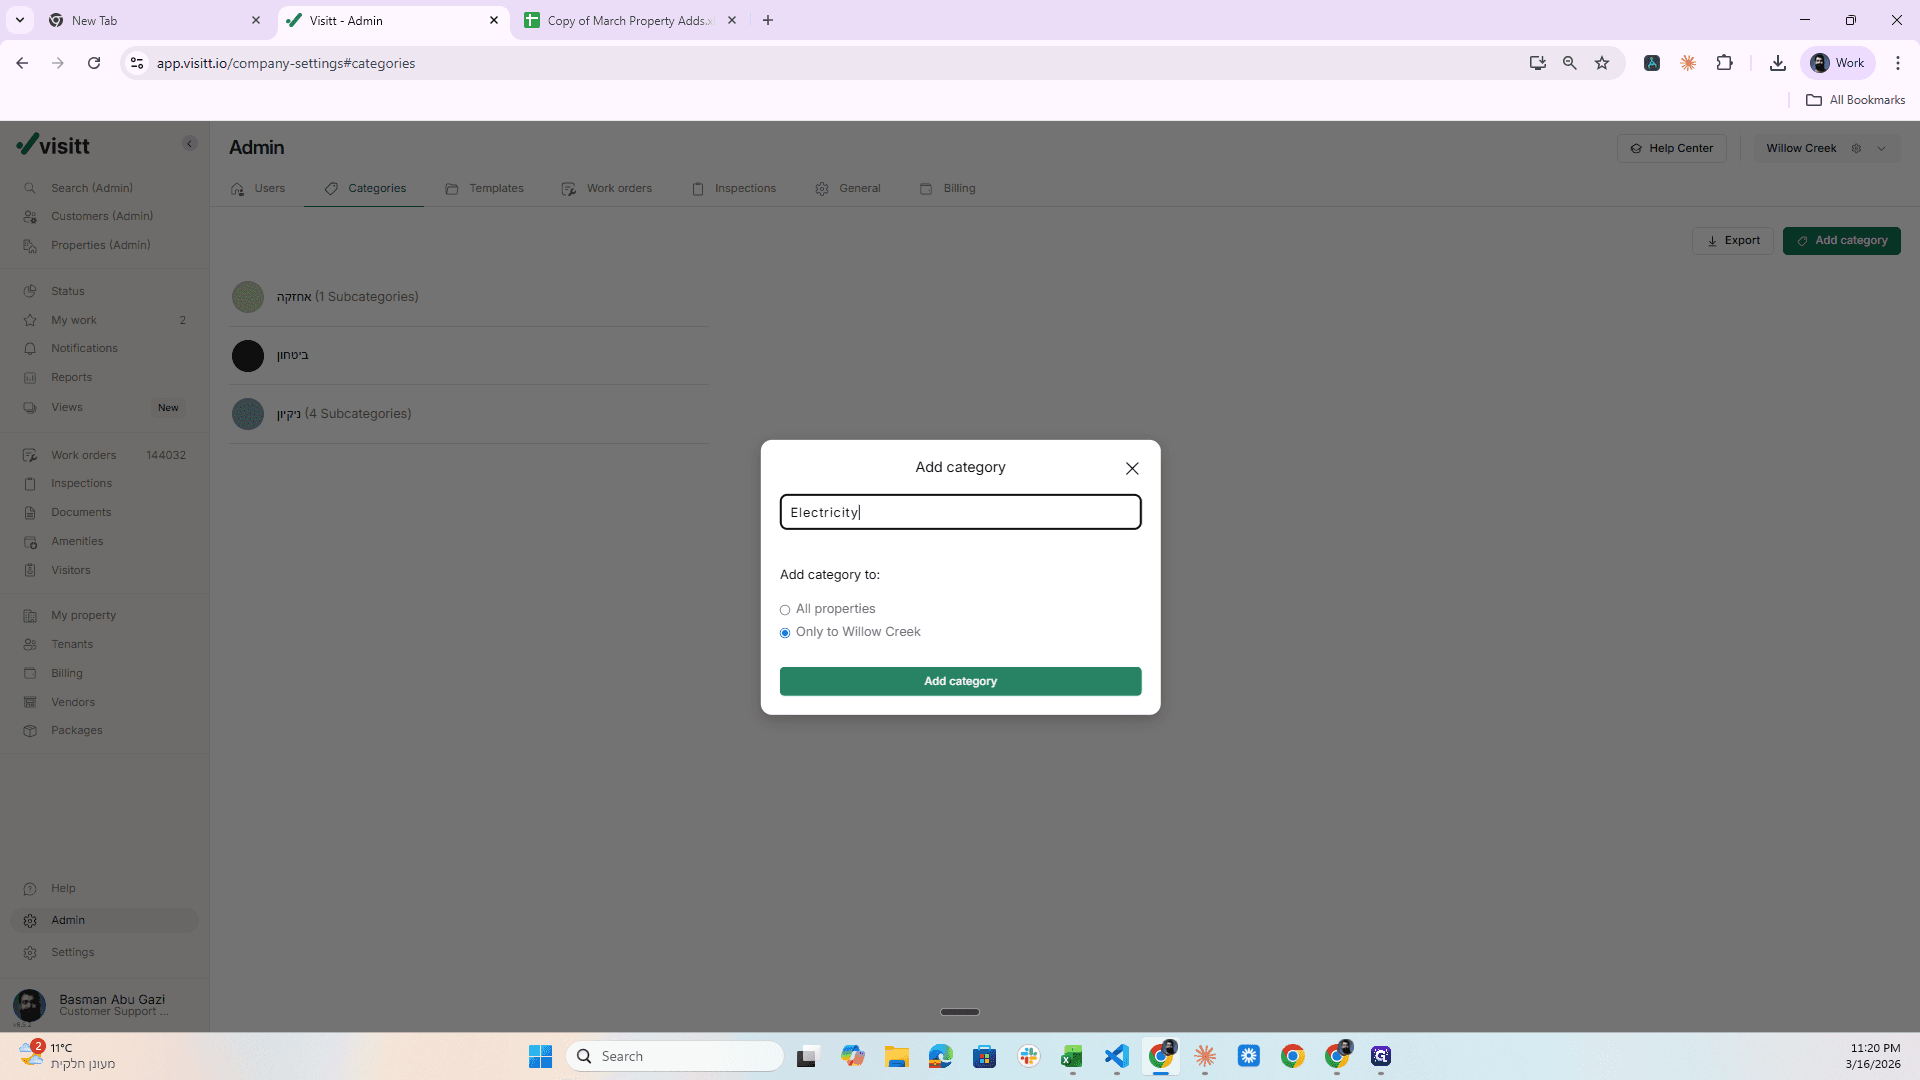Open Documents in sidebar

[81, 512]
